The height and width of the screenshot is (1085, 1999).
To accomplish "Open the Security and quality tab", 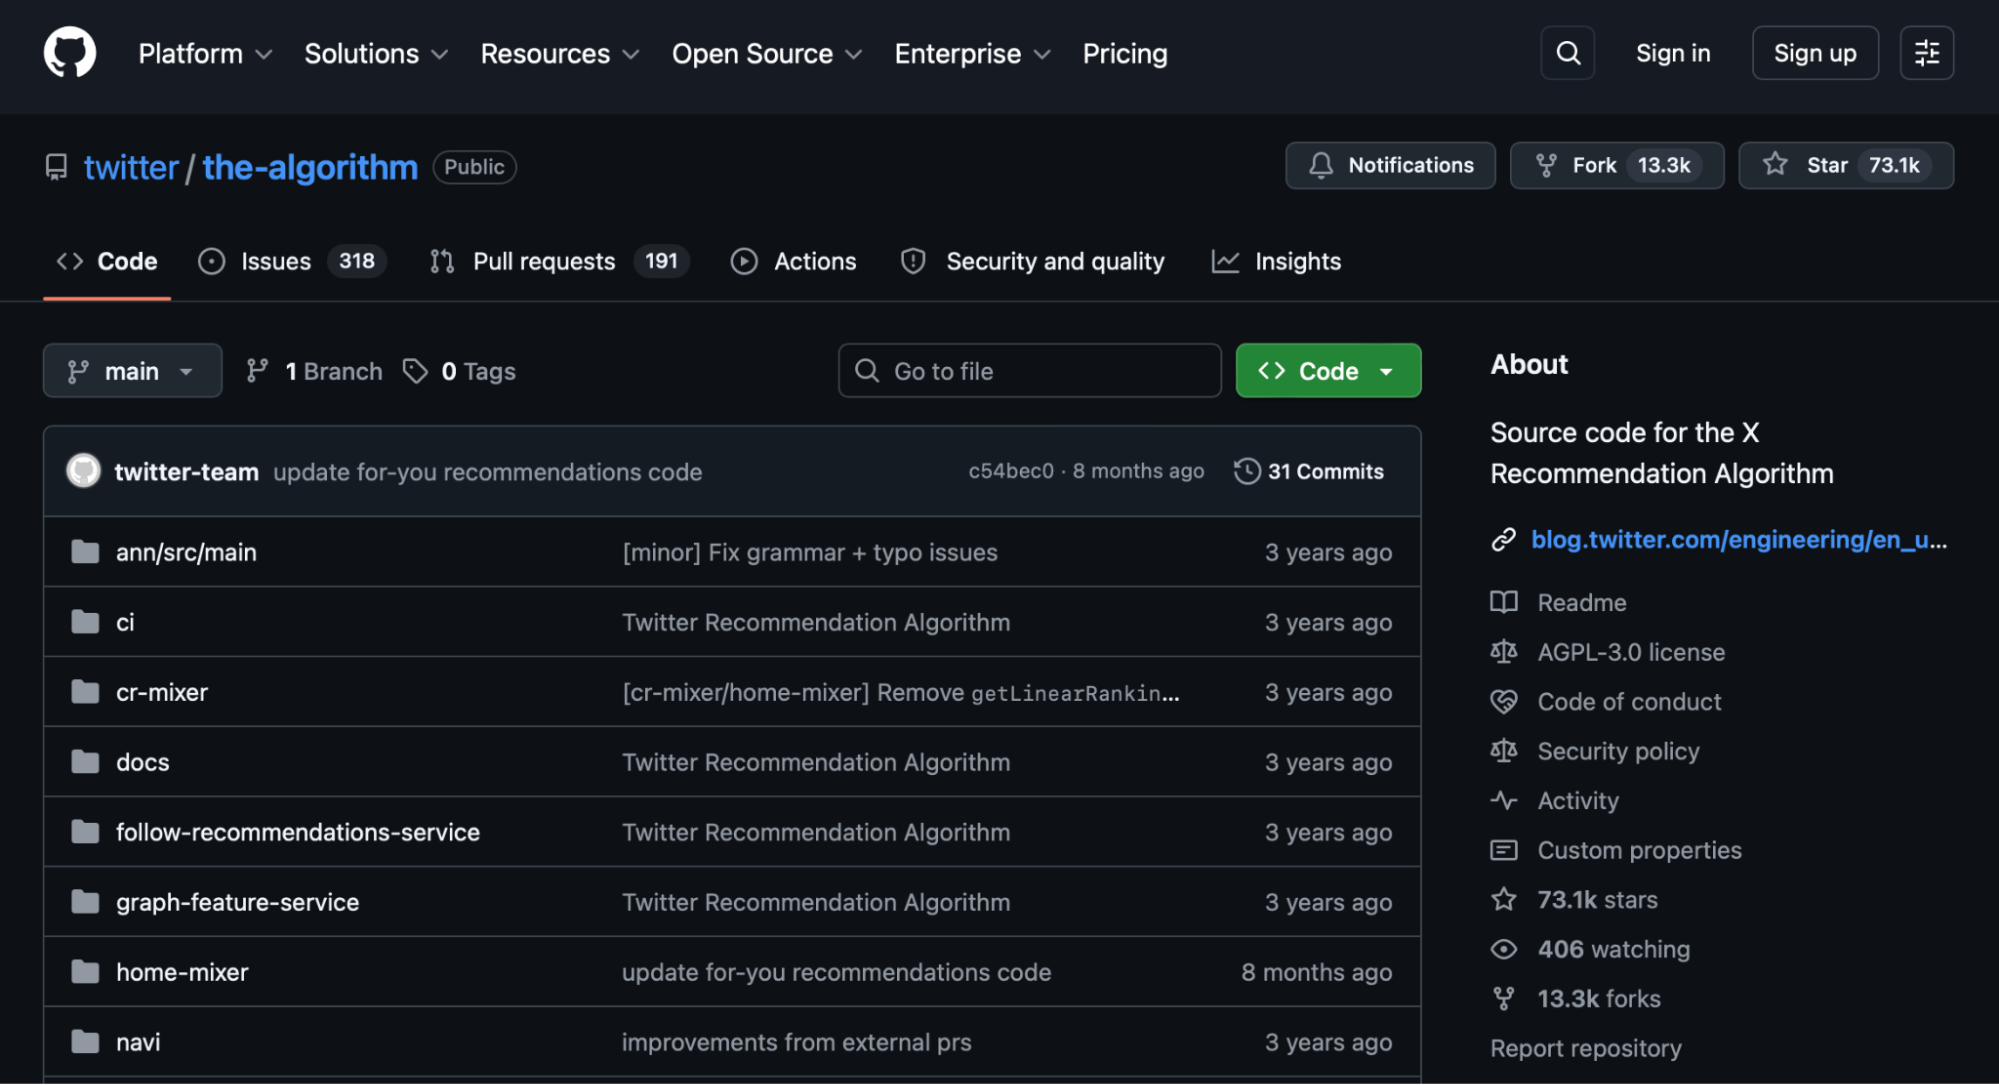I will click(1032, 262).
